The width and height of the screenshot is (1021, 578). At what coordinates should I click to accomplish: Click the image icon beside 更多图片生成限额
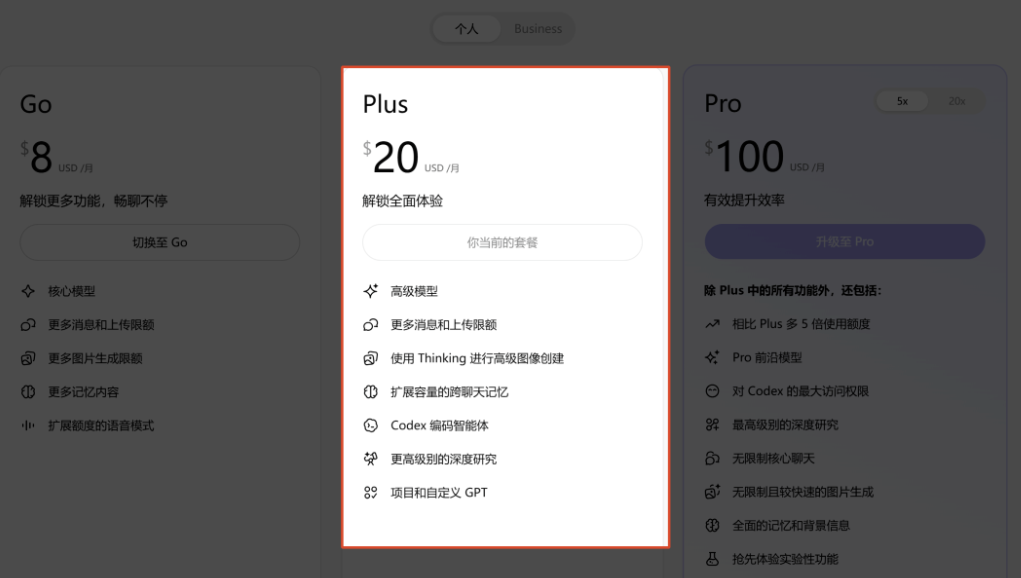(x=28, y=358)
